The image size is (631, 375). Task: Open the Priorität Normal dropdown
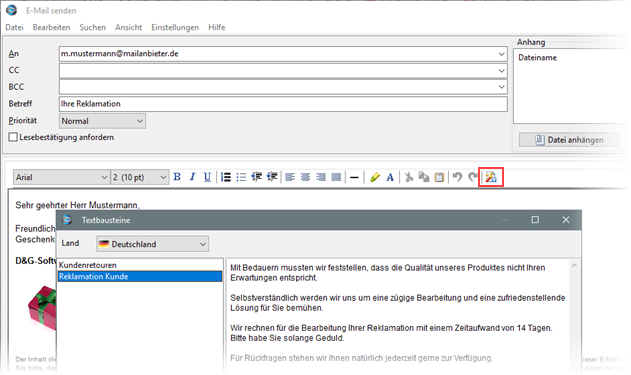pyautogui.click(x=103, y=121)
